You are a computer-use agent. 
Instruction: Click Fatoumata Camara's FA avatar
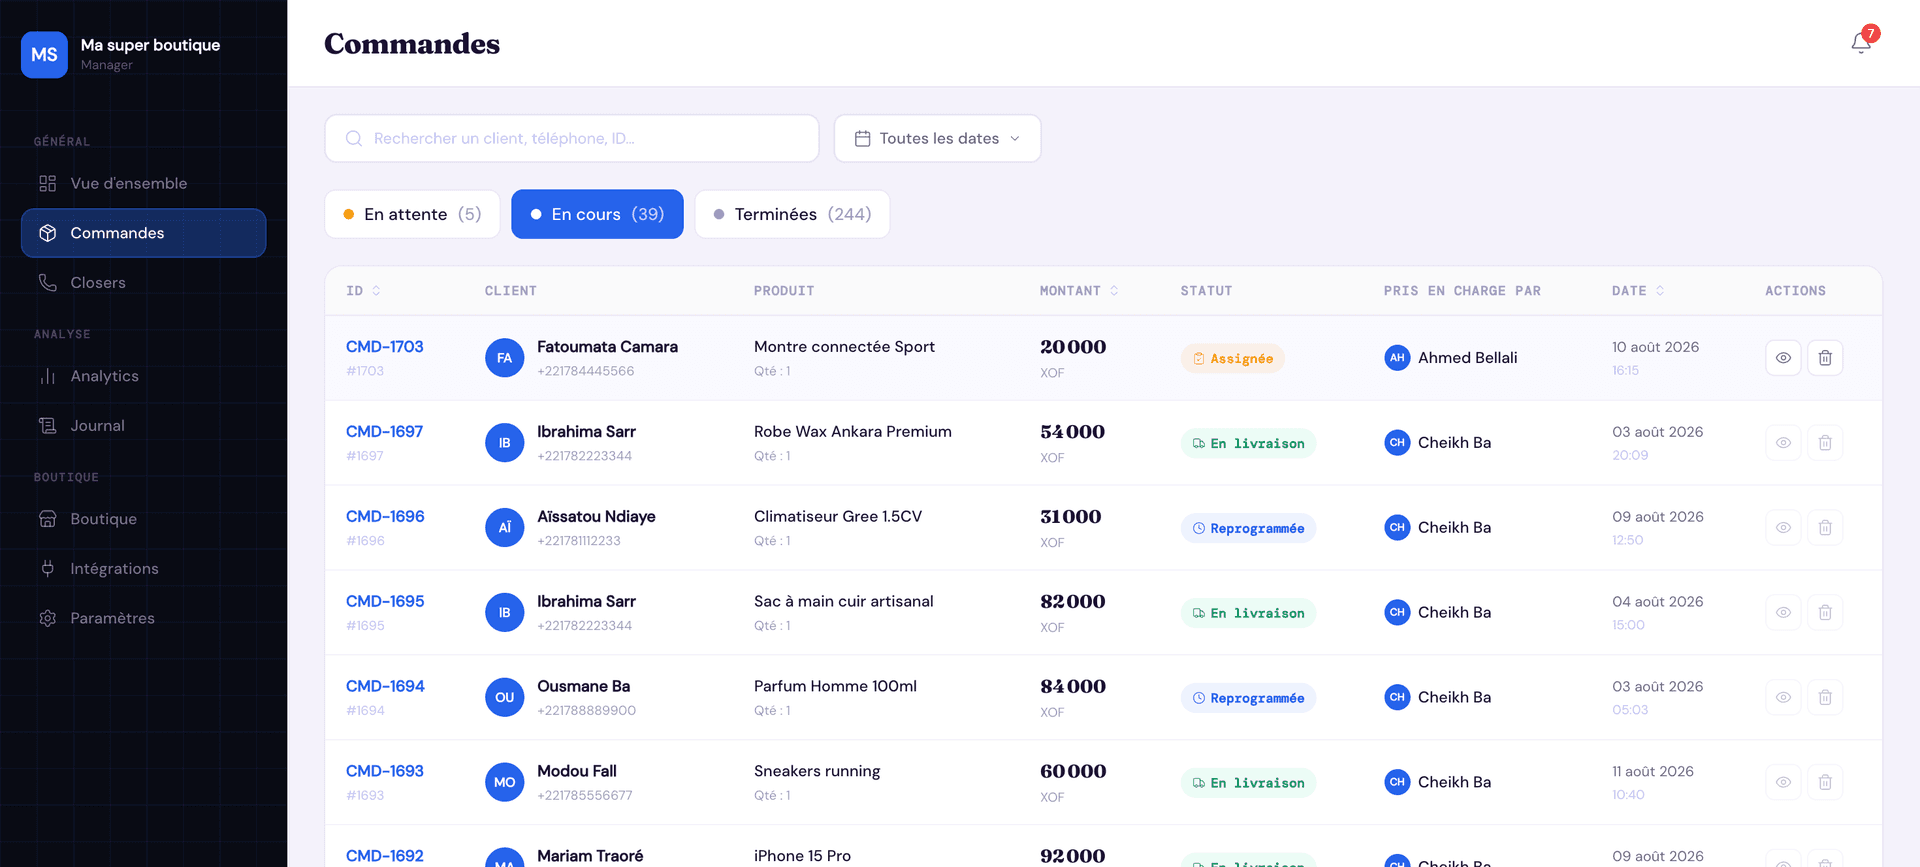[x=505, y=358]
